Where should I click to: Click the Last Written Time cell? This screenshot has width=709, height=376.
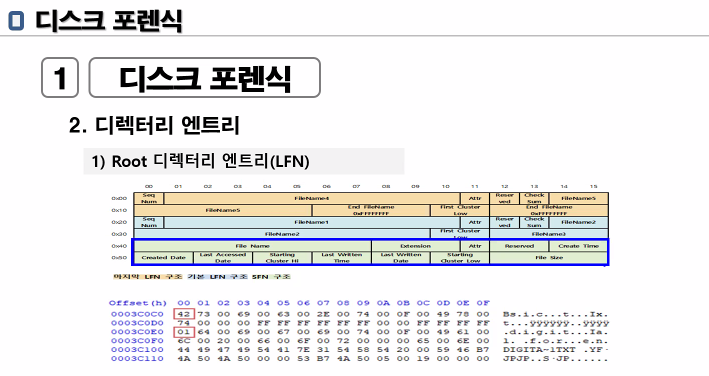point(341,258)
